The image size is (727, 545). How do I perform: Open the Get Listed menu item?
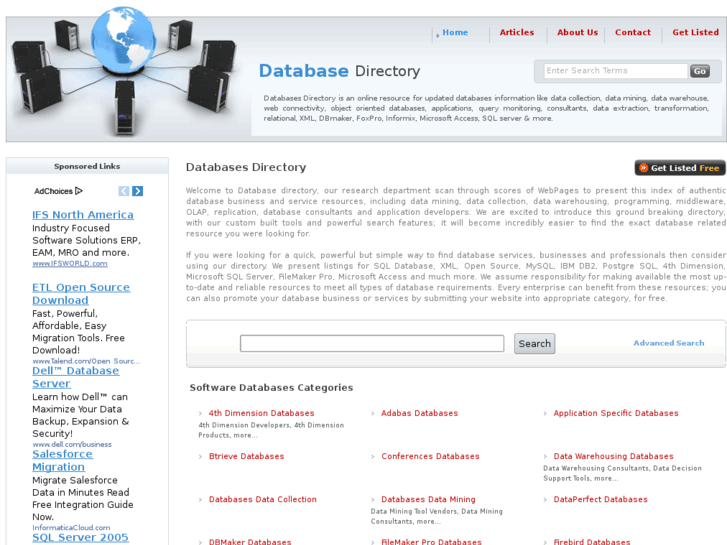(x=695, y=32)
